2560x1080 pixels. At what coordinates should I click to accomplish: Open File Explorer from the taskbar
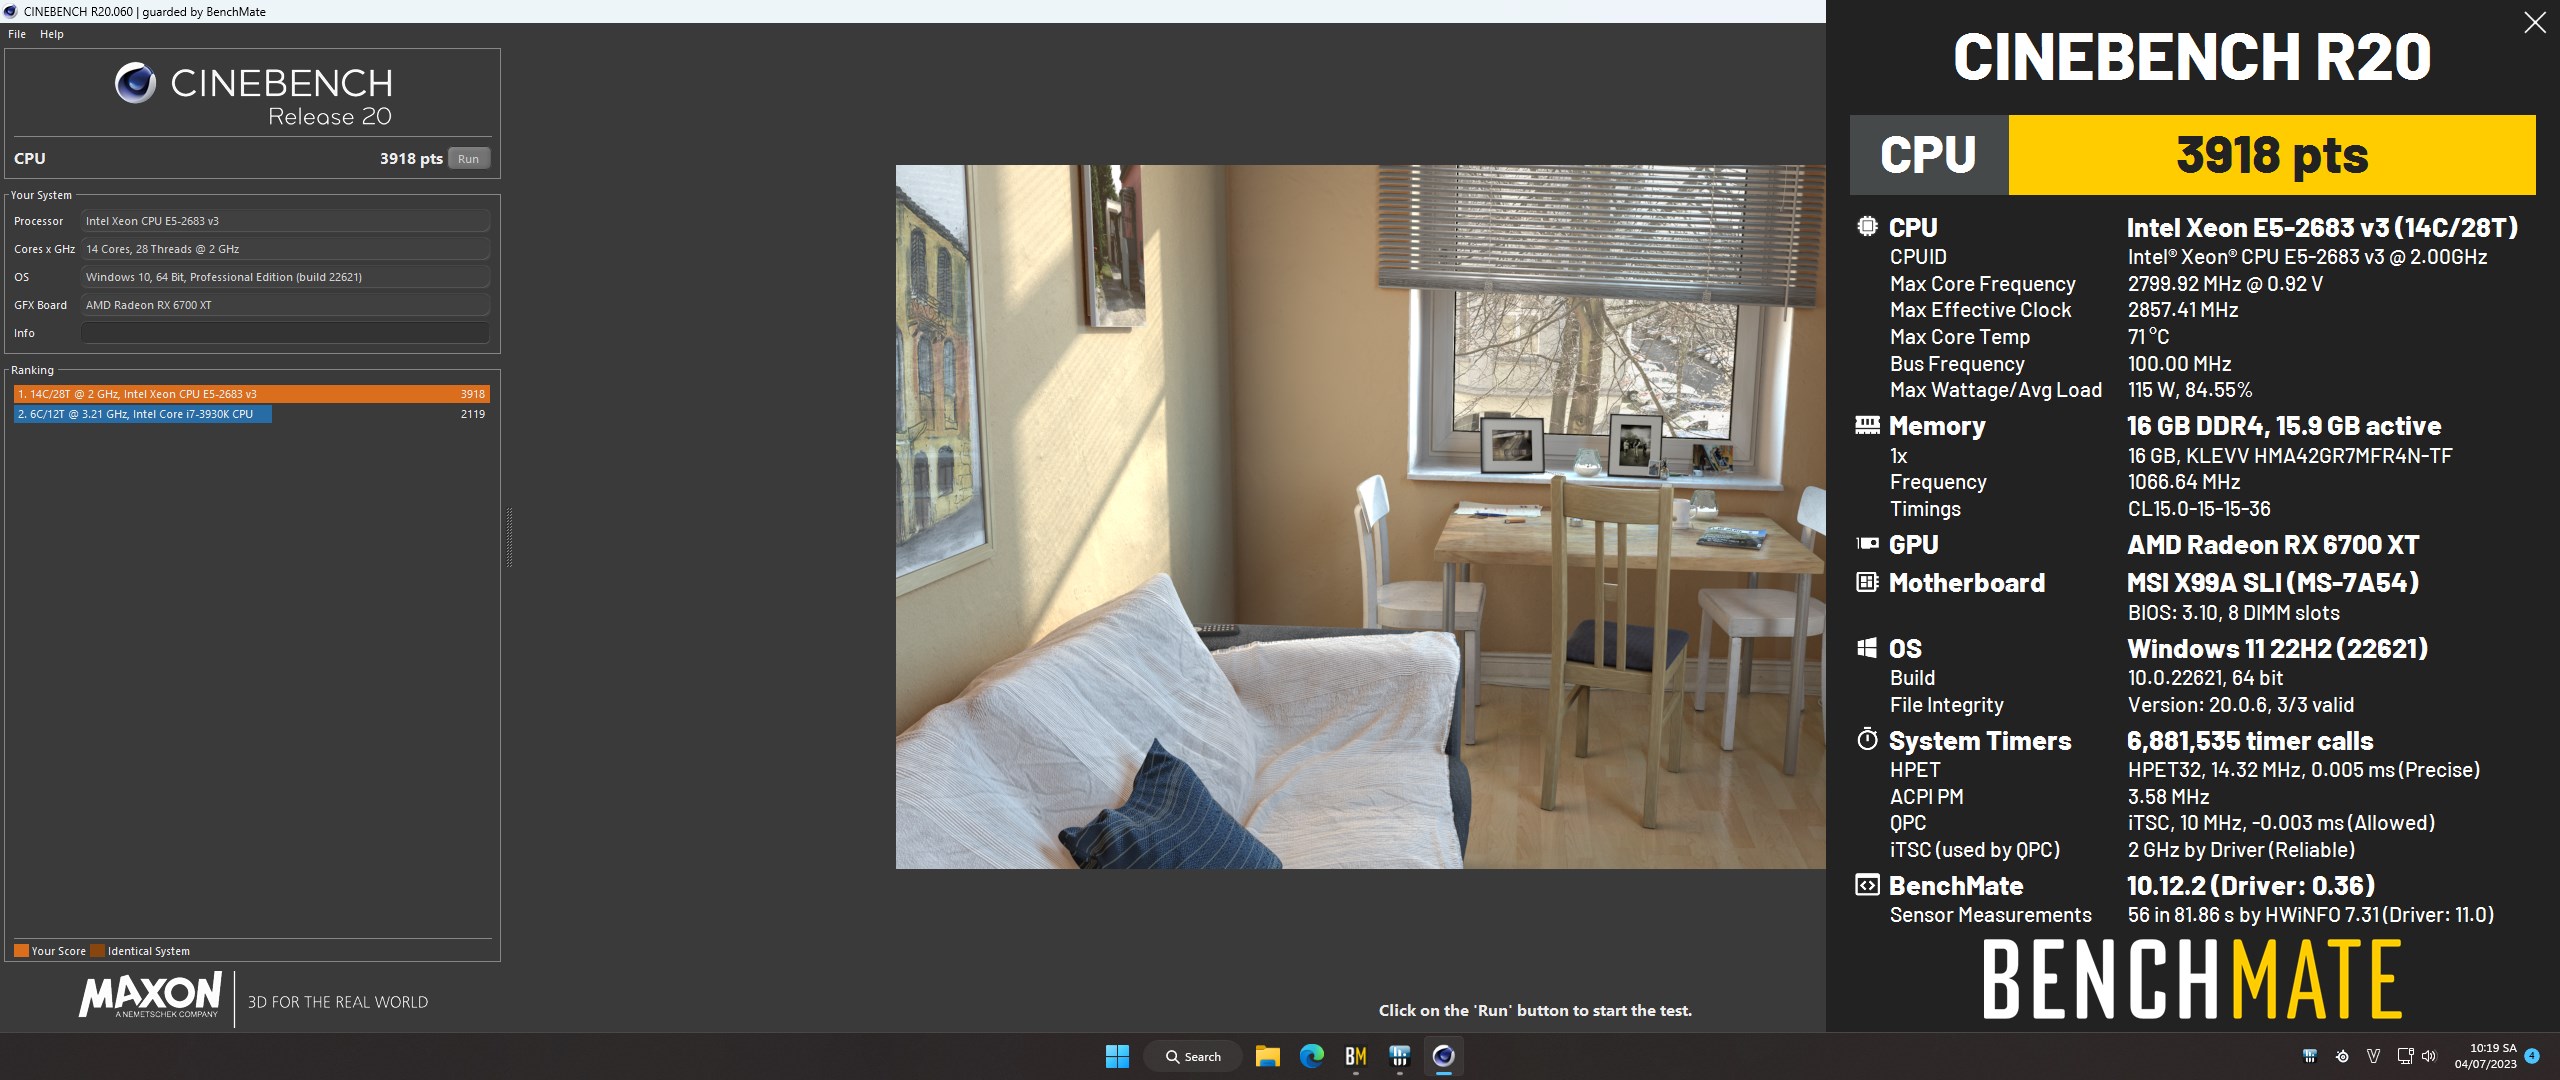[x=1267, y=1056]
